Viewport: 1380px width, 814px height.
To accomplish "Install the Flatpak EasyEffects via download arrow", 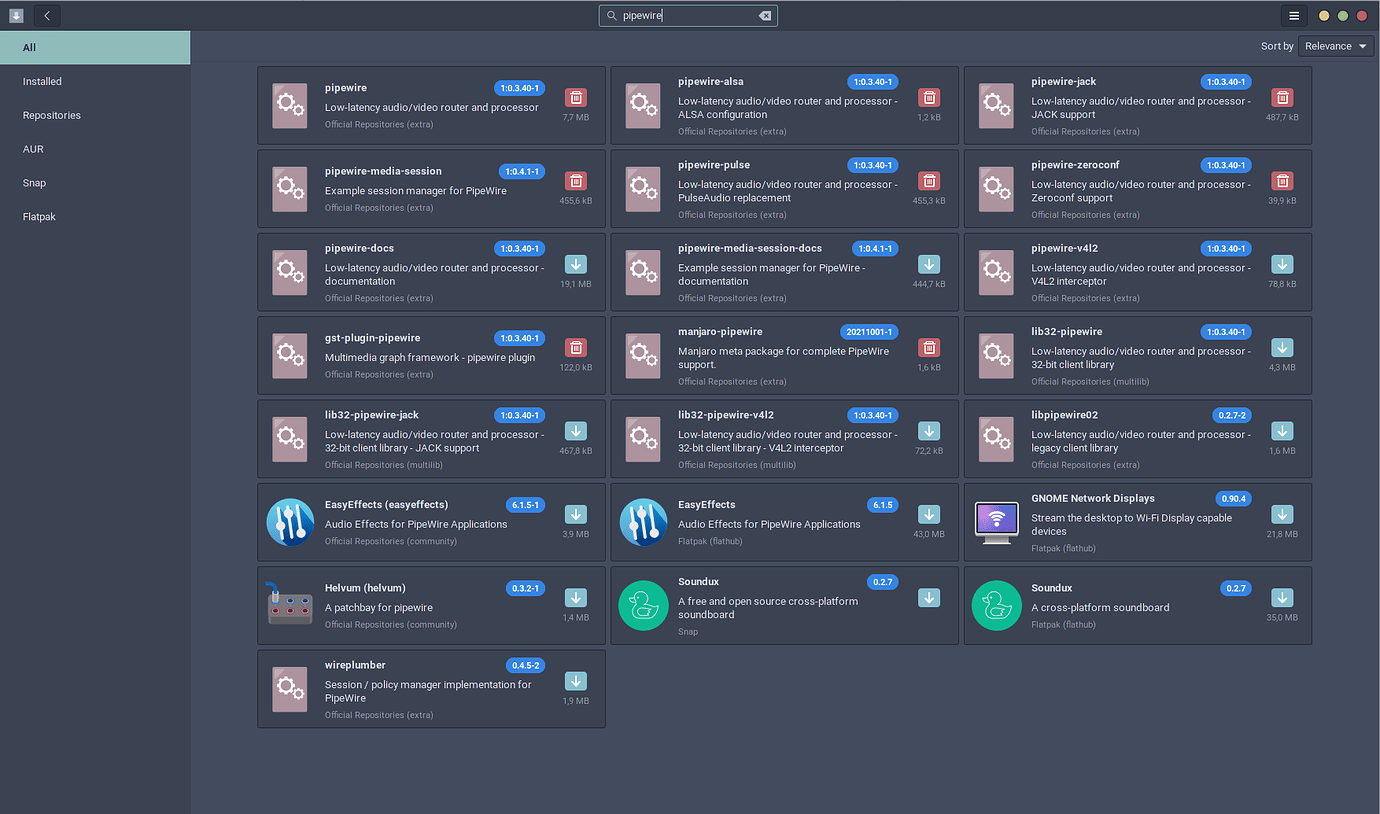I will (929, 514).
